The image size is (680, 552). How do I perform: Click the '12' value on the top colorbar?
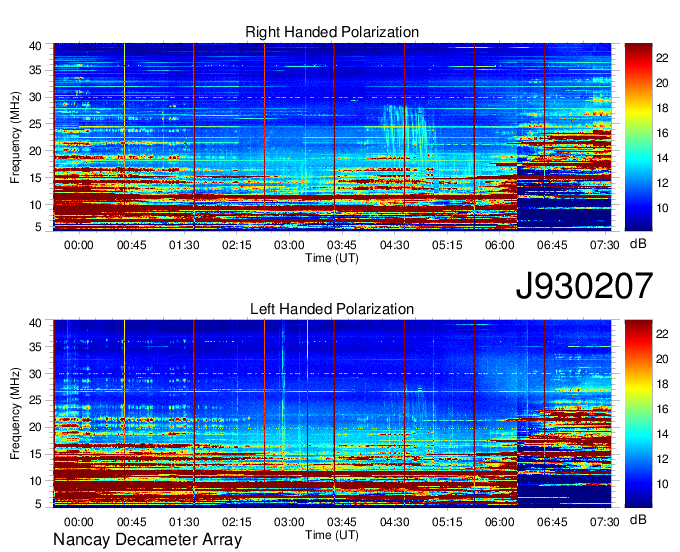point(662,183)
